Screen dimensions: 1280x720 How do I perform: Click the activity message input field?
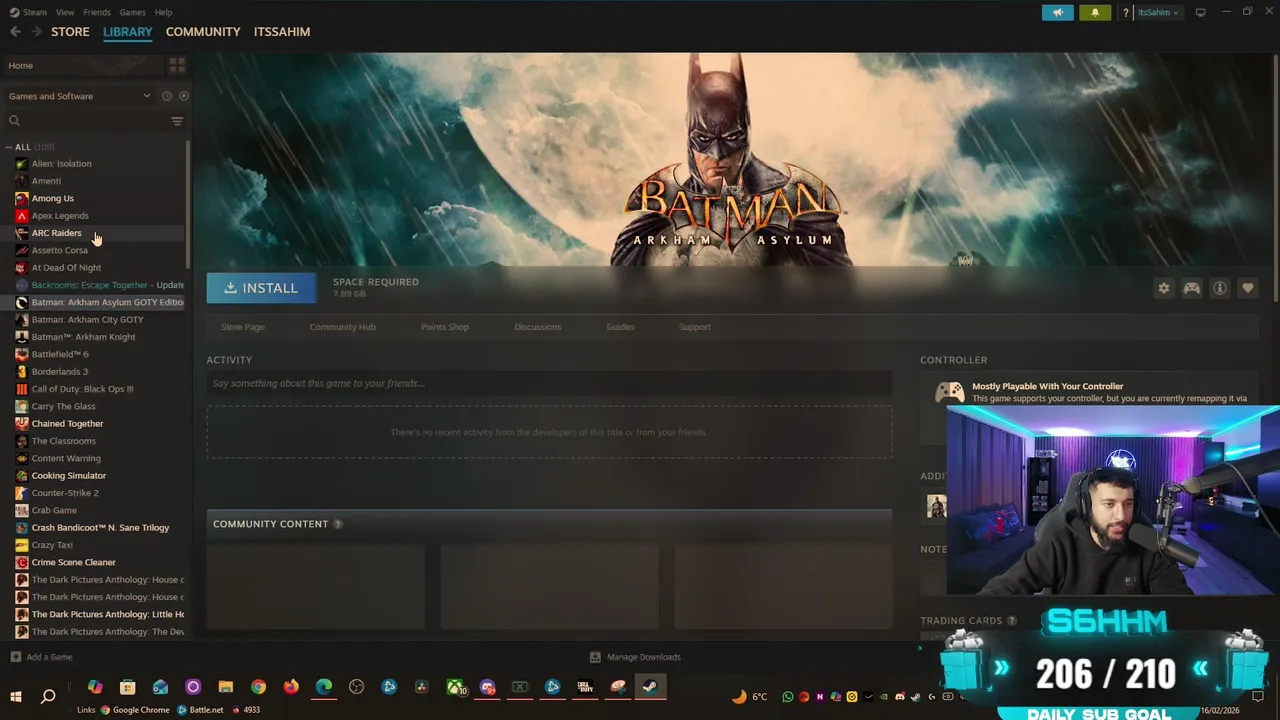point(549,383)
